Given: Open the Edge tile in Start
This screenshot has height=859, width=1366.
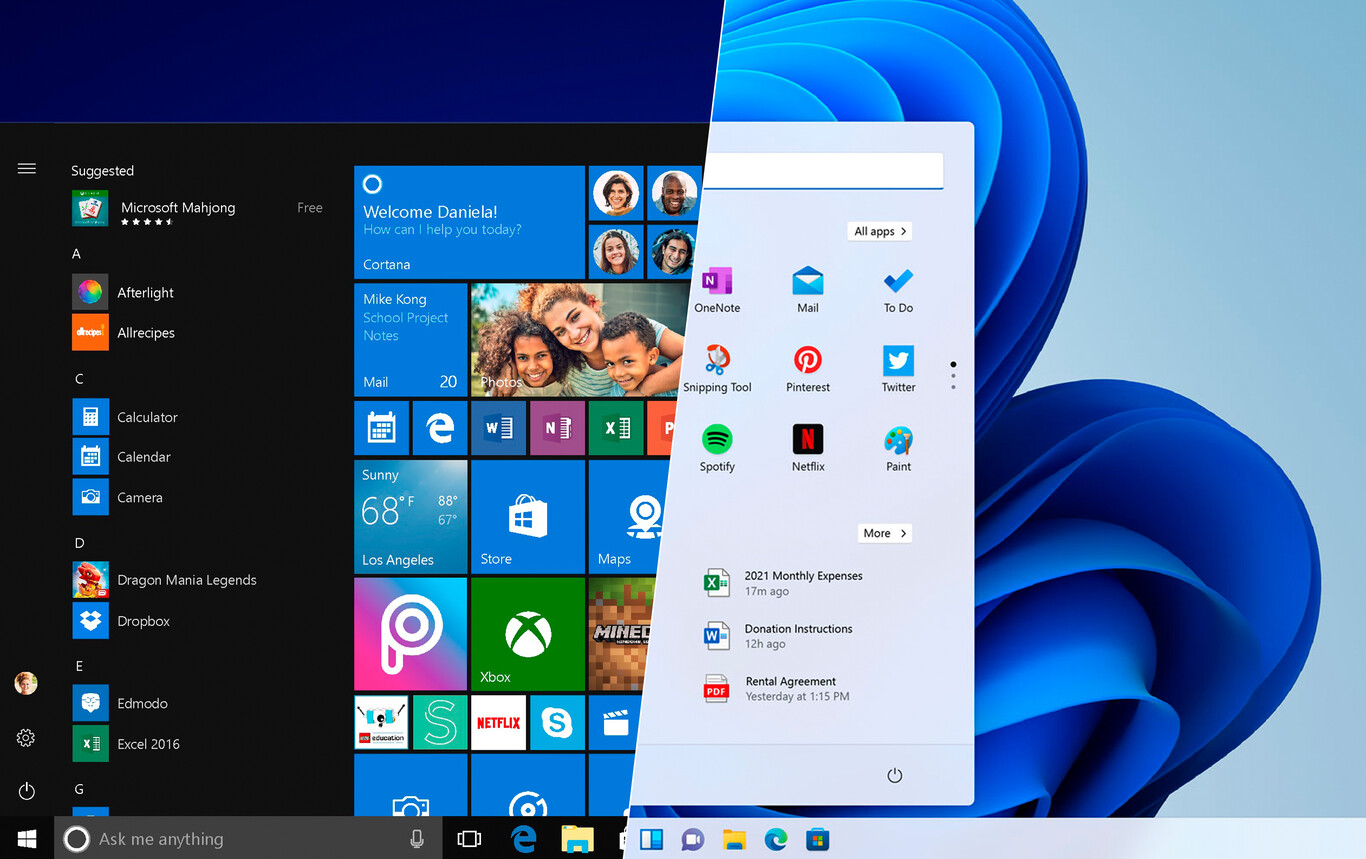Looking at the screenshot, I should [440, 428].
